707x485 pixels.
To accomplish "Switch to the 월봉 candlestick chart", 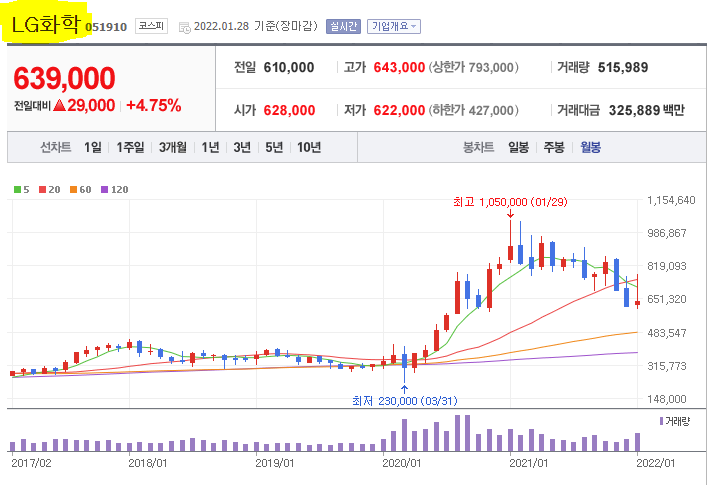I will pyautogui.click(x=591, y=147).
